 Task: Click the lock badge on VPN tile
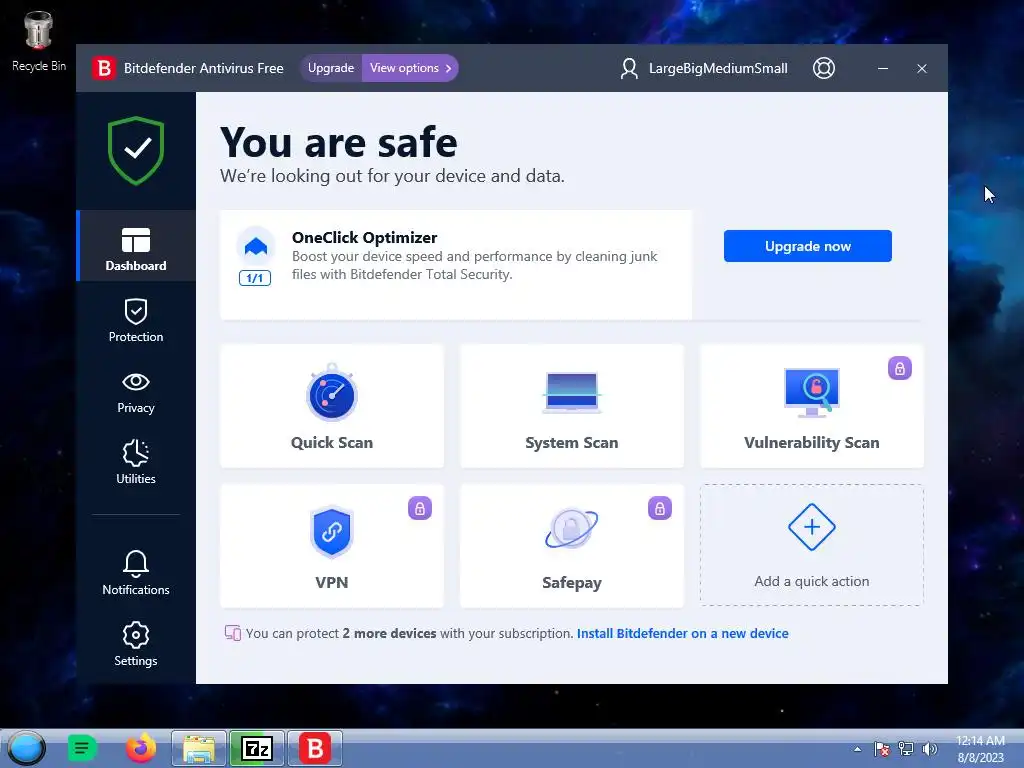[420, 508]
